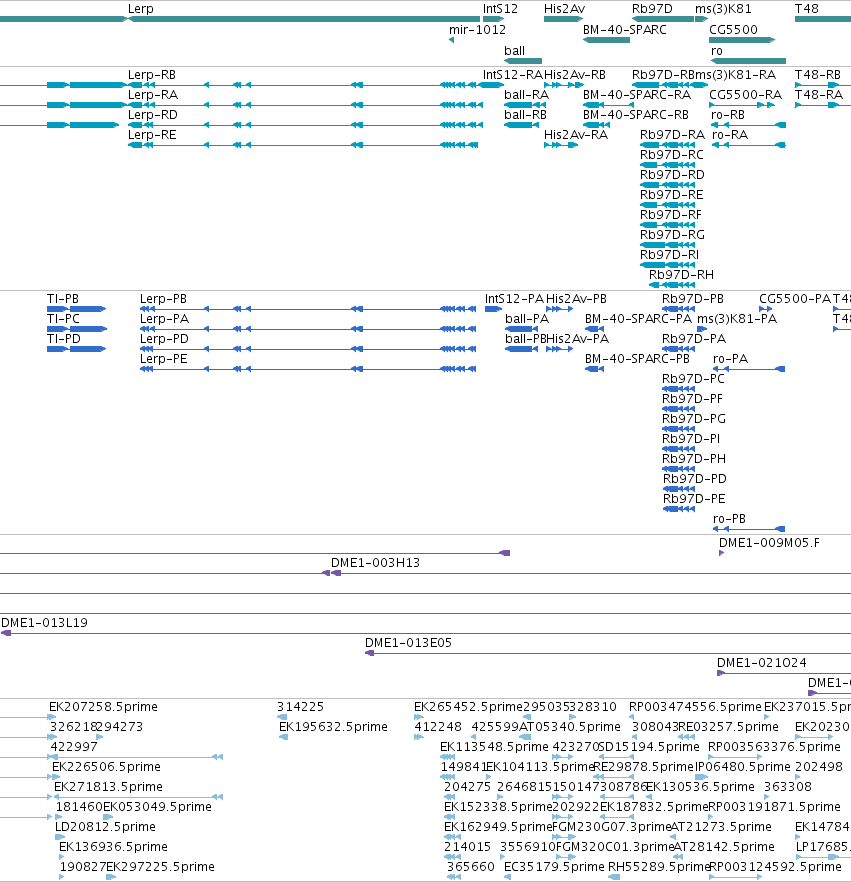Select the Lerp-RE transcript label
Viewport: 851px width, 882px height.
point(152,135)
